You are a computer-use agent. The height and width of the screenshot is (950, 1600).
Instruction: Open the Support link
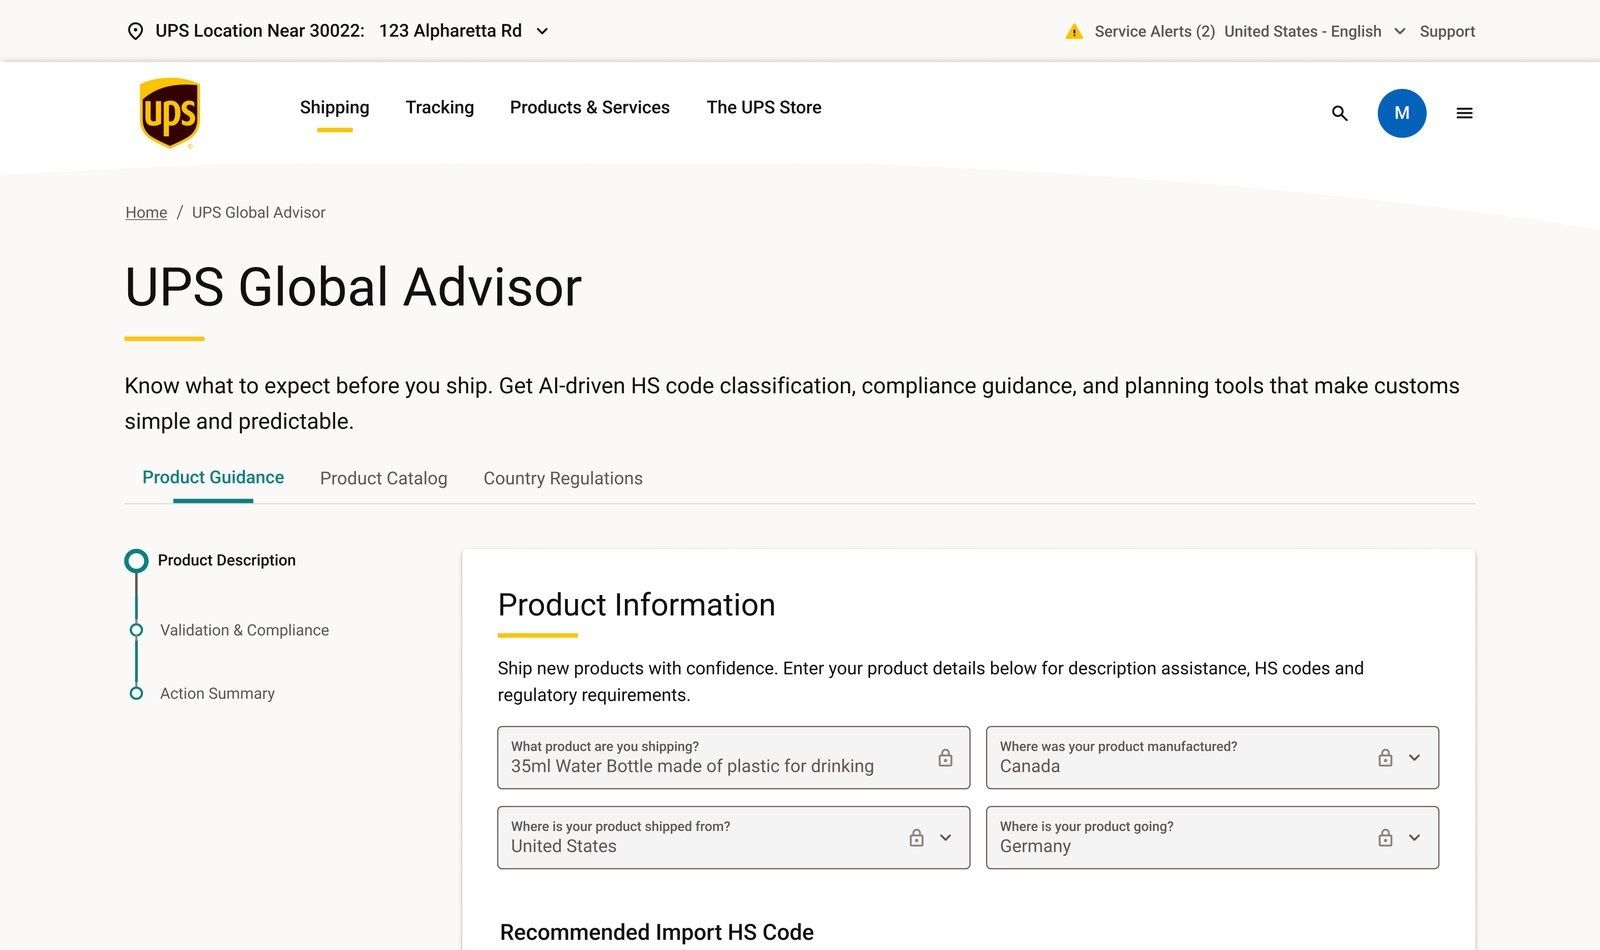pyautogui.click(x=1447, y=31)
